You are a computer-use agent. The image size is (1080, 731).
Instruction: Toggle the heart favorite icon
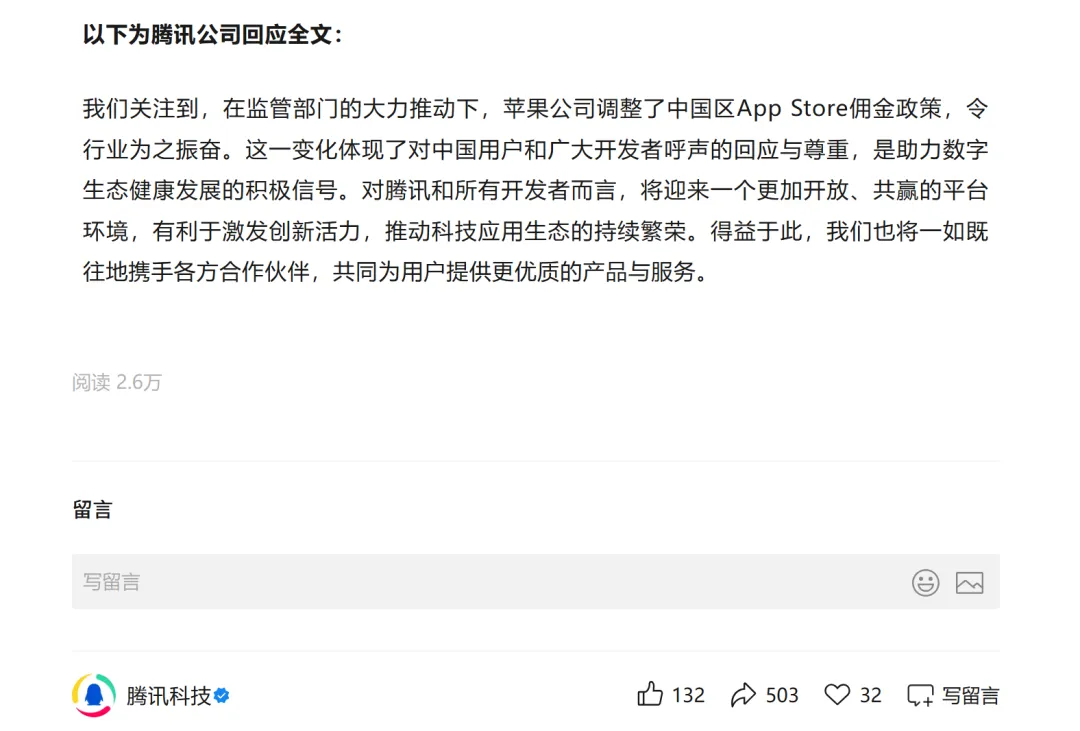click(x=837, y=694)
